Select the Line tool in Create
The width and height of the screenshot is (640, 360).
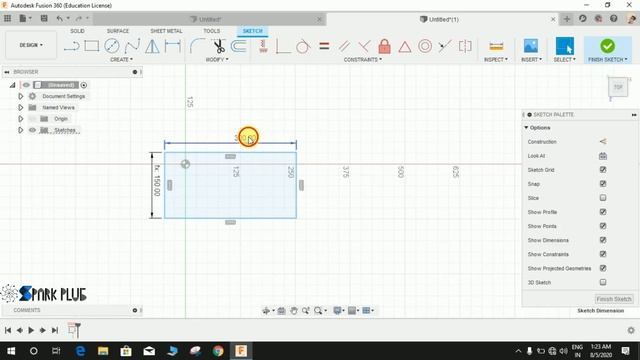(x=71, y=46)
